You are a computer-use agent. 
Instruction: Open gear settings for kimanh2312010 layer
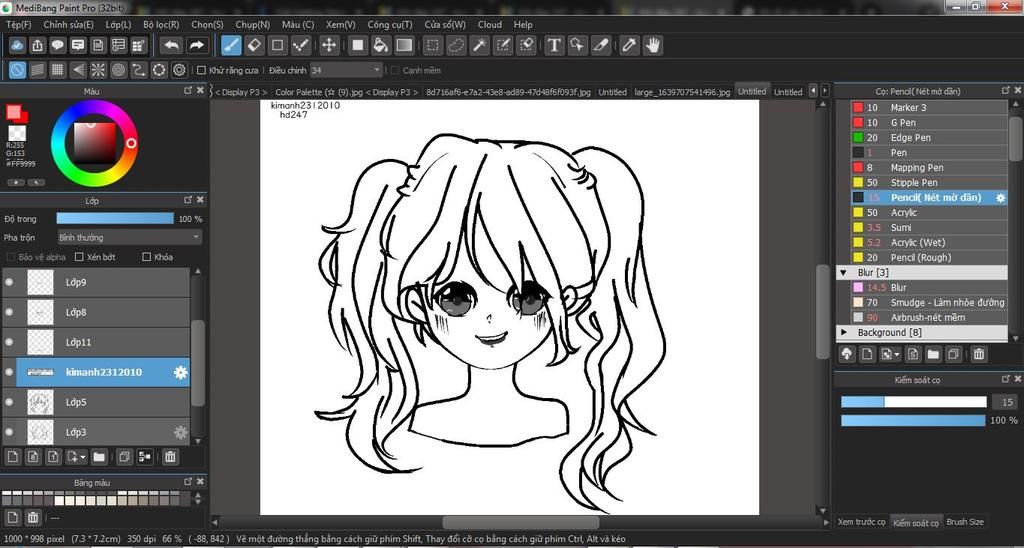(180, 372)
